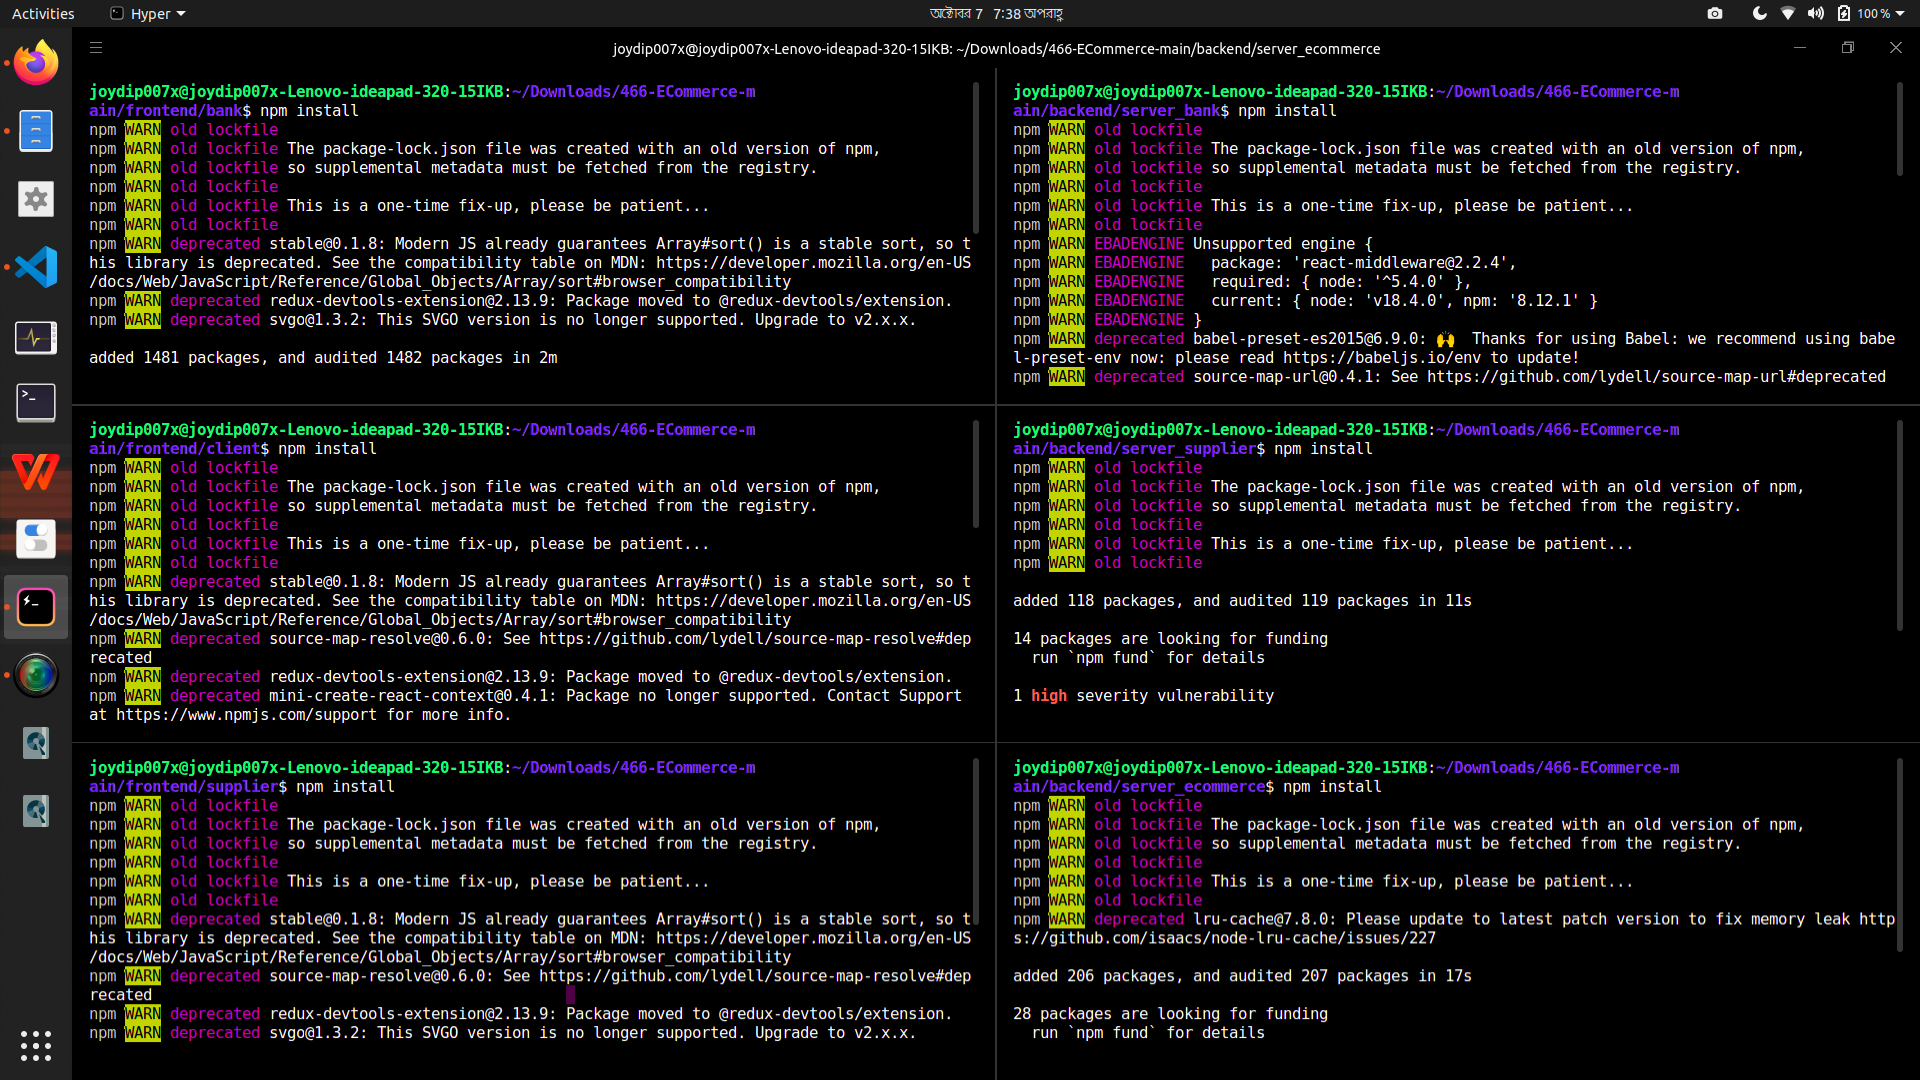The width and height of the screenshot is (1920, 1080).
Task: Click the Hyper window title path text
Action: click(x=996, y=49)
